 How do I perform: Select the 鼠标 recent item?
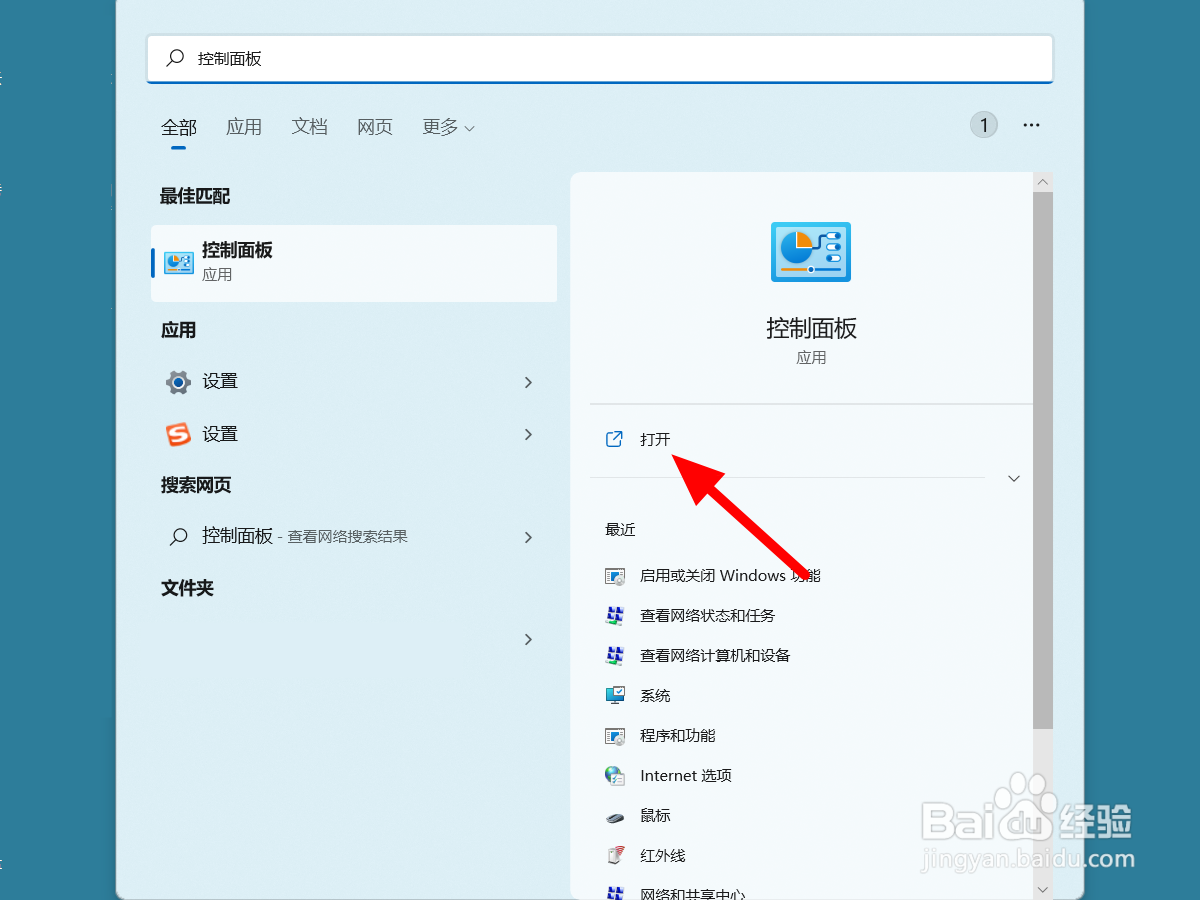pos(655,815)
